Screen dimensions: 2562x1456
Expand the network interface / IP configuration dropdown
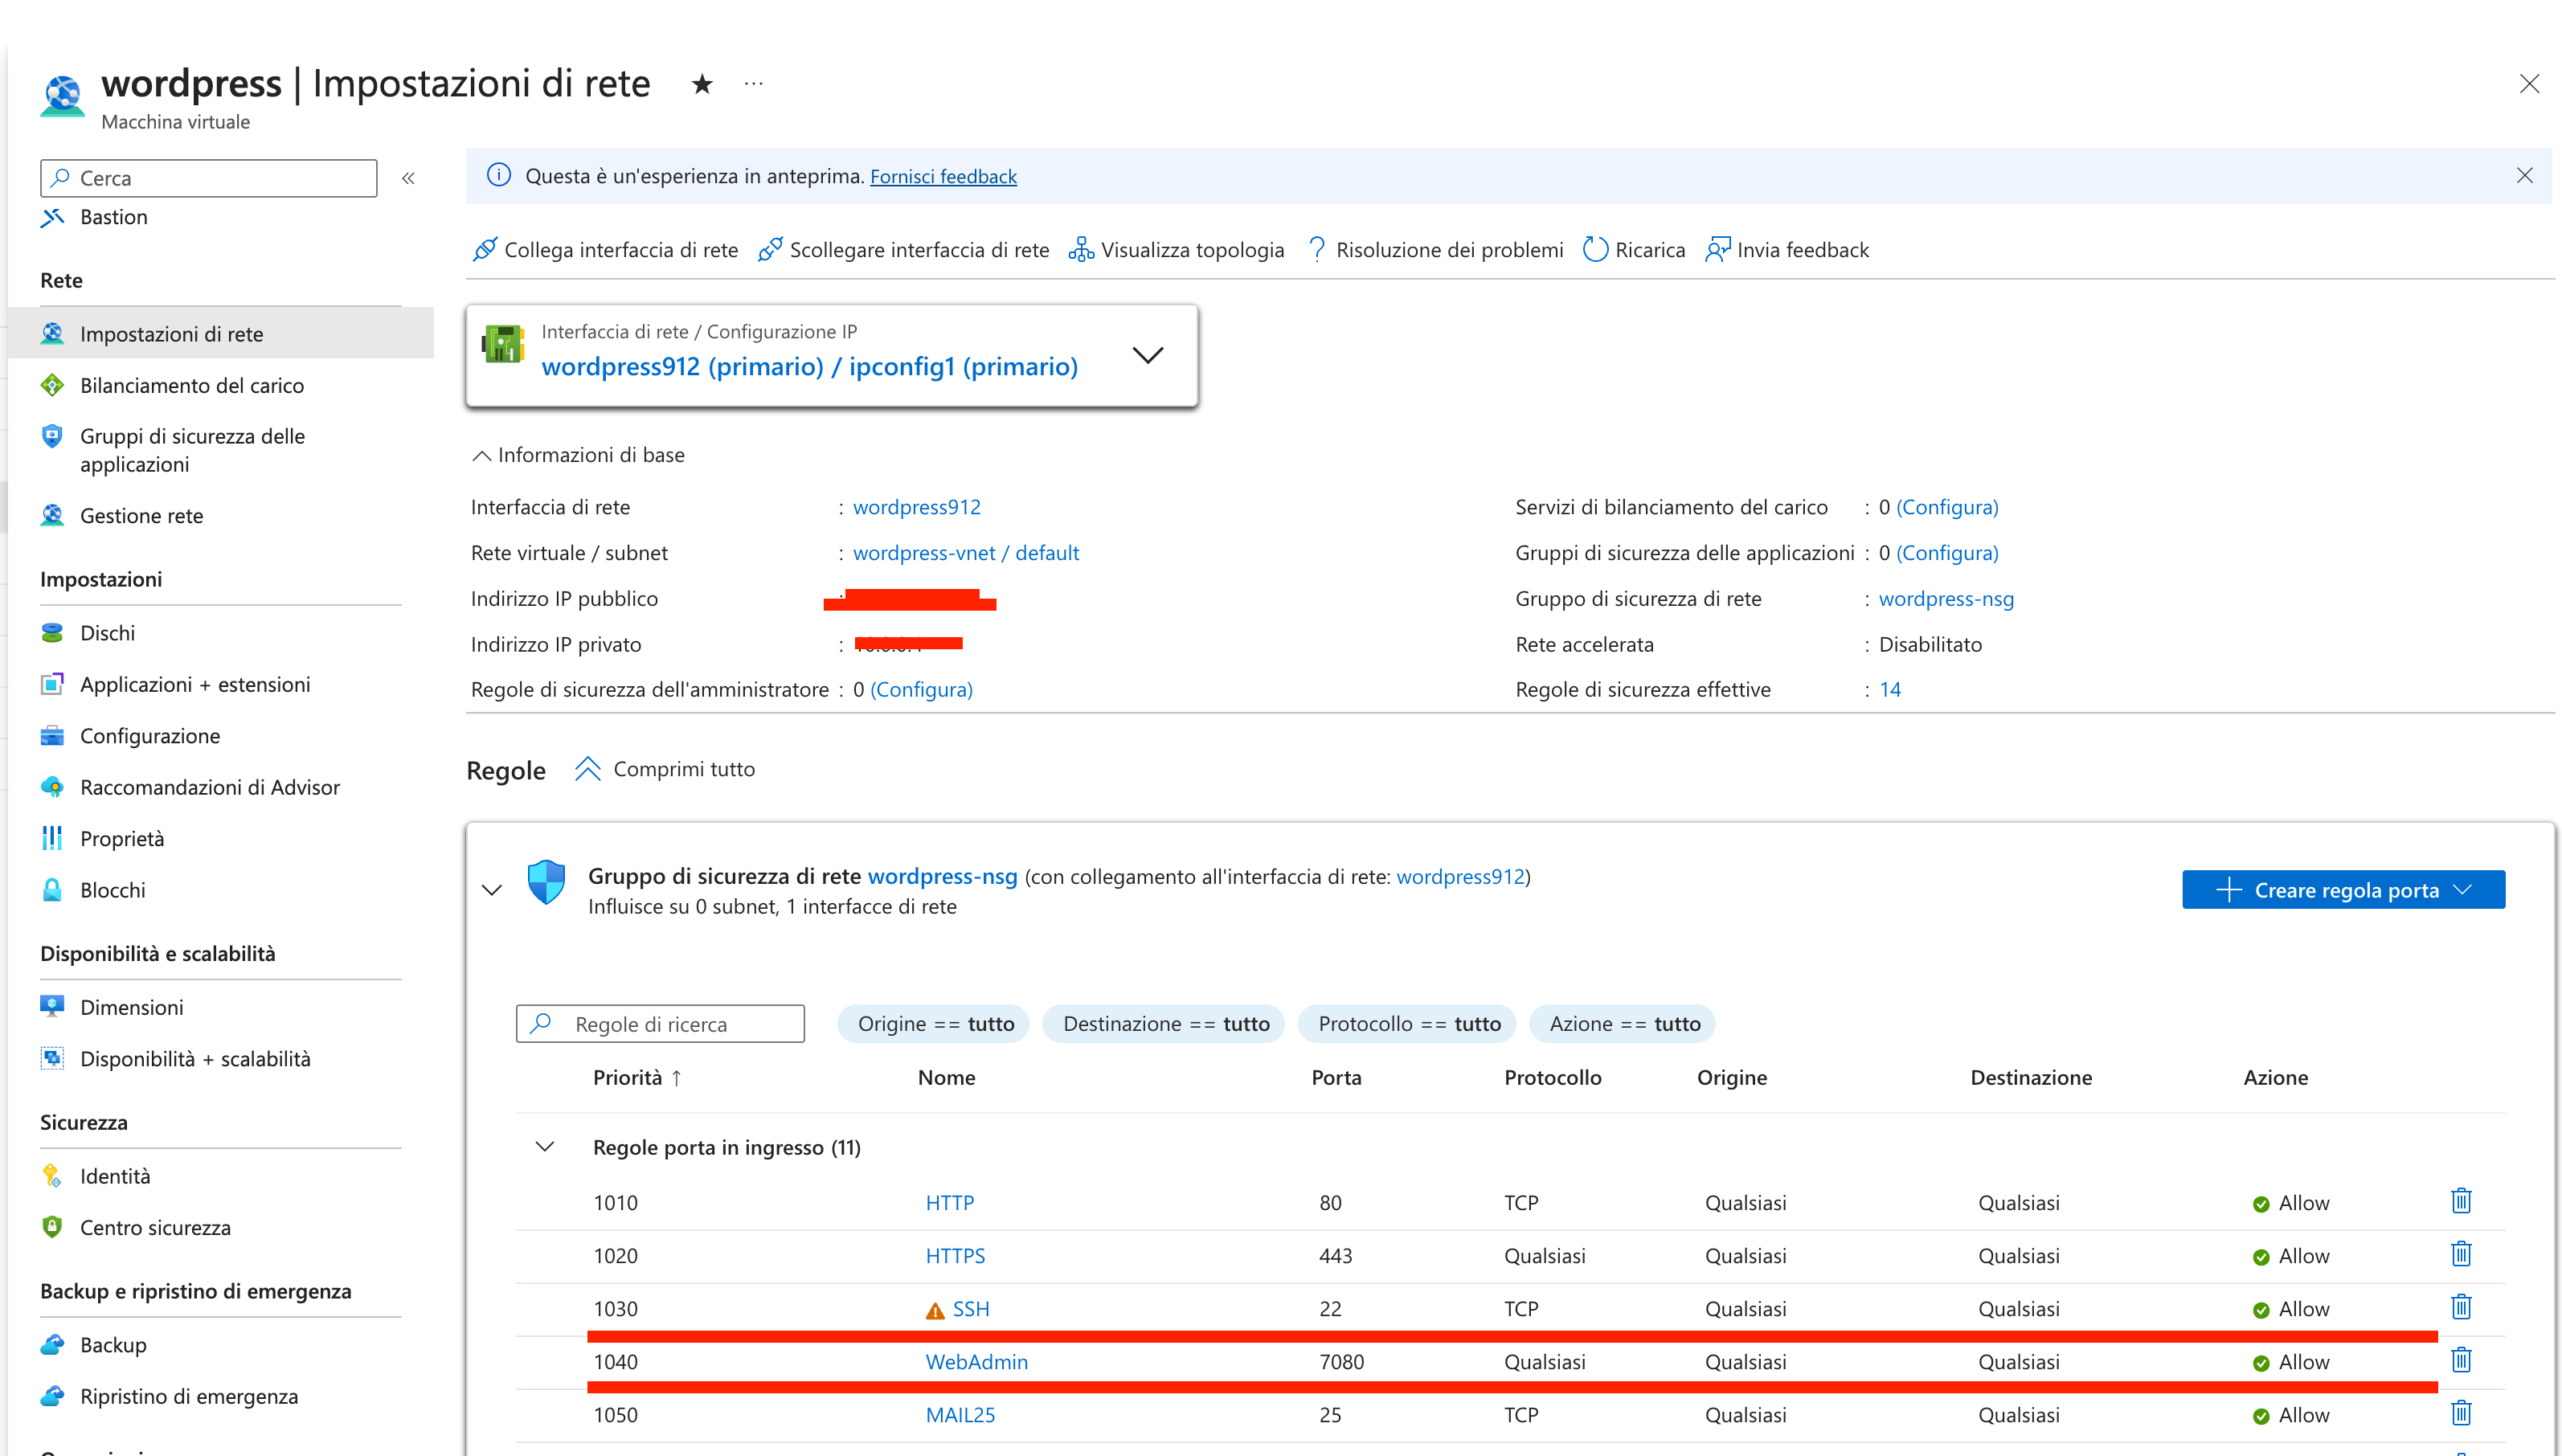1147,355
